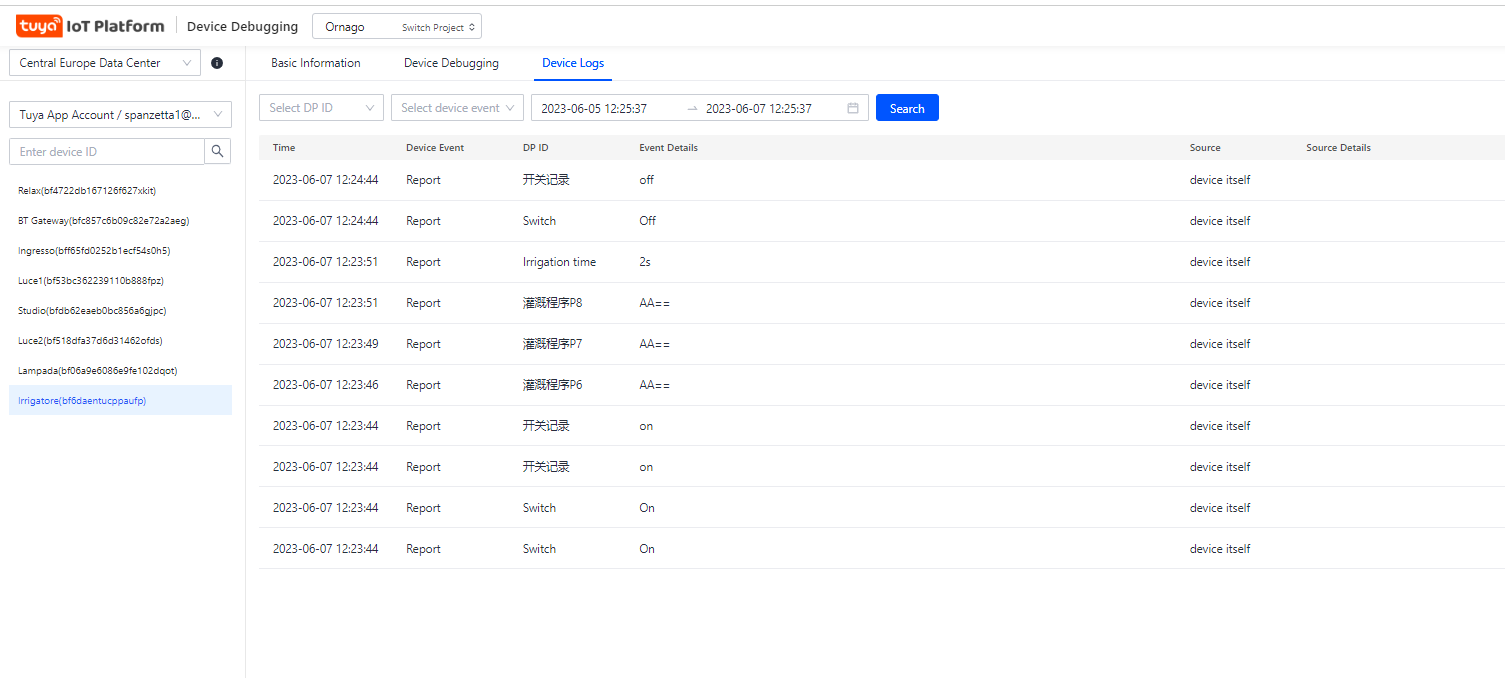Viewport: 1505px width, 678px height.
Task: Click the Tuya logo
Action: pyautogui.click(x=38, y=25)
